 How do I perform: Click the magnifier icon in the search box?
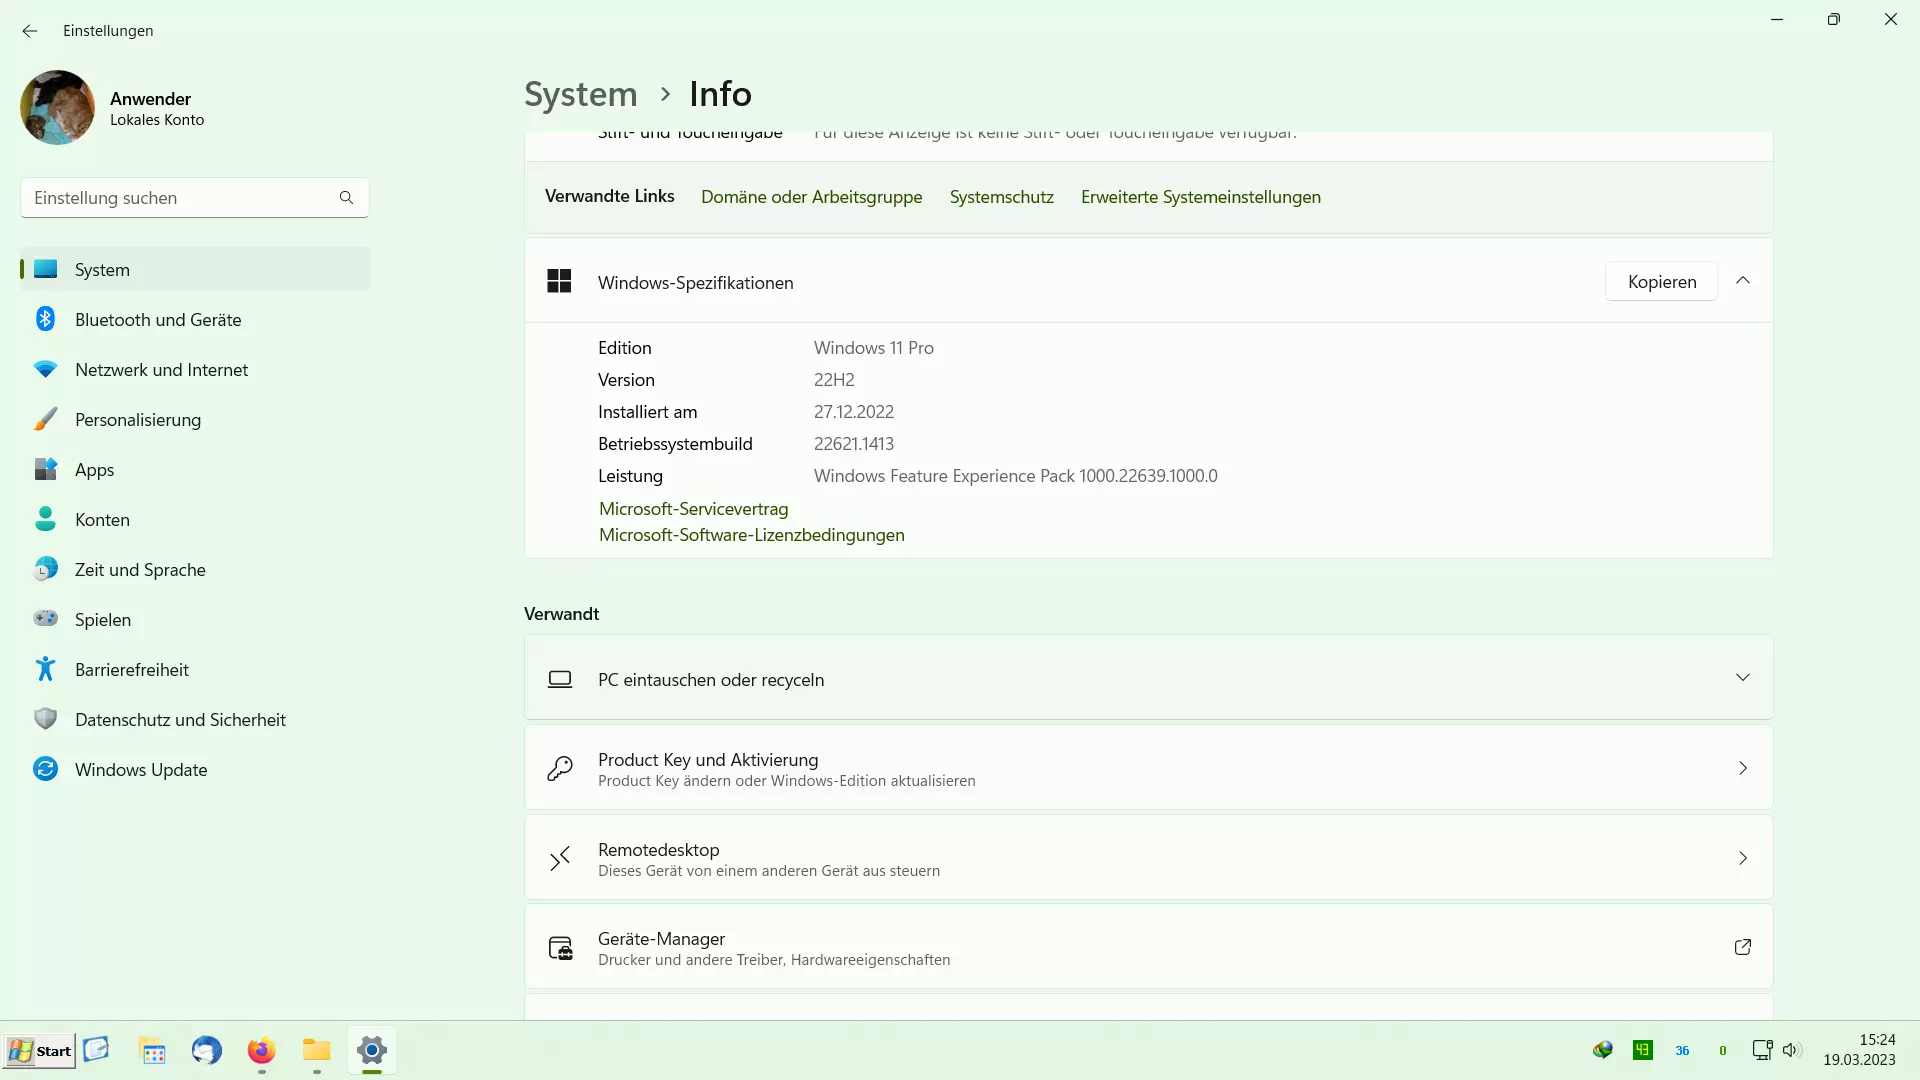click(x=346, y=198)
